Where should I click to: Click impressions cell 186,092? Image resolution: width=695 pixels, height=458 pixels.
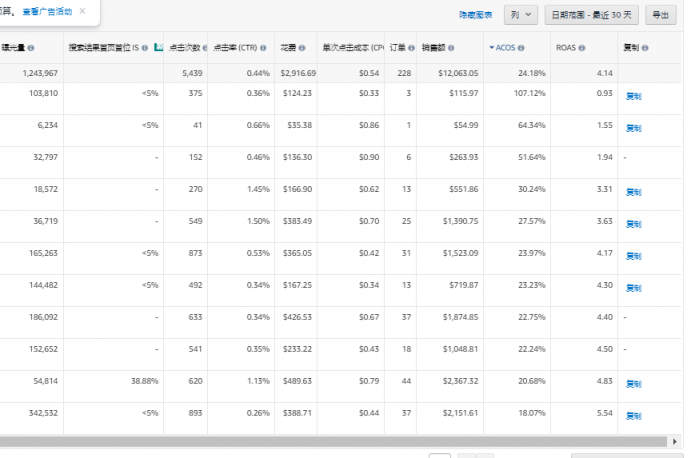43,317
